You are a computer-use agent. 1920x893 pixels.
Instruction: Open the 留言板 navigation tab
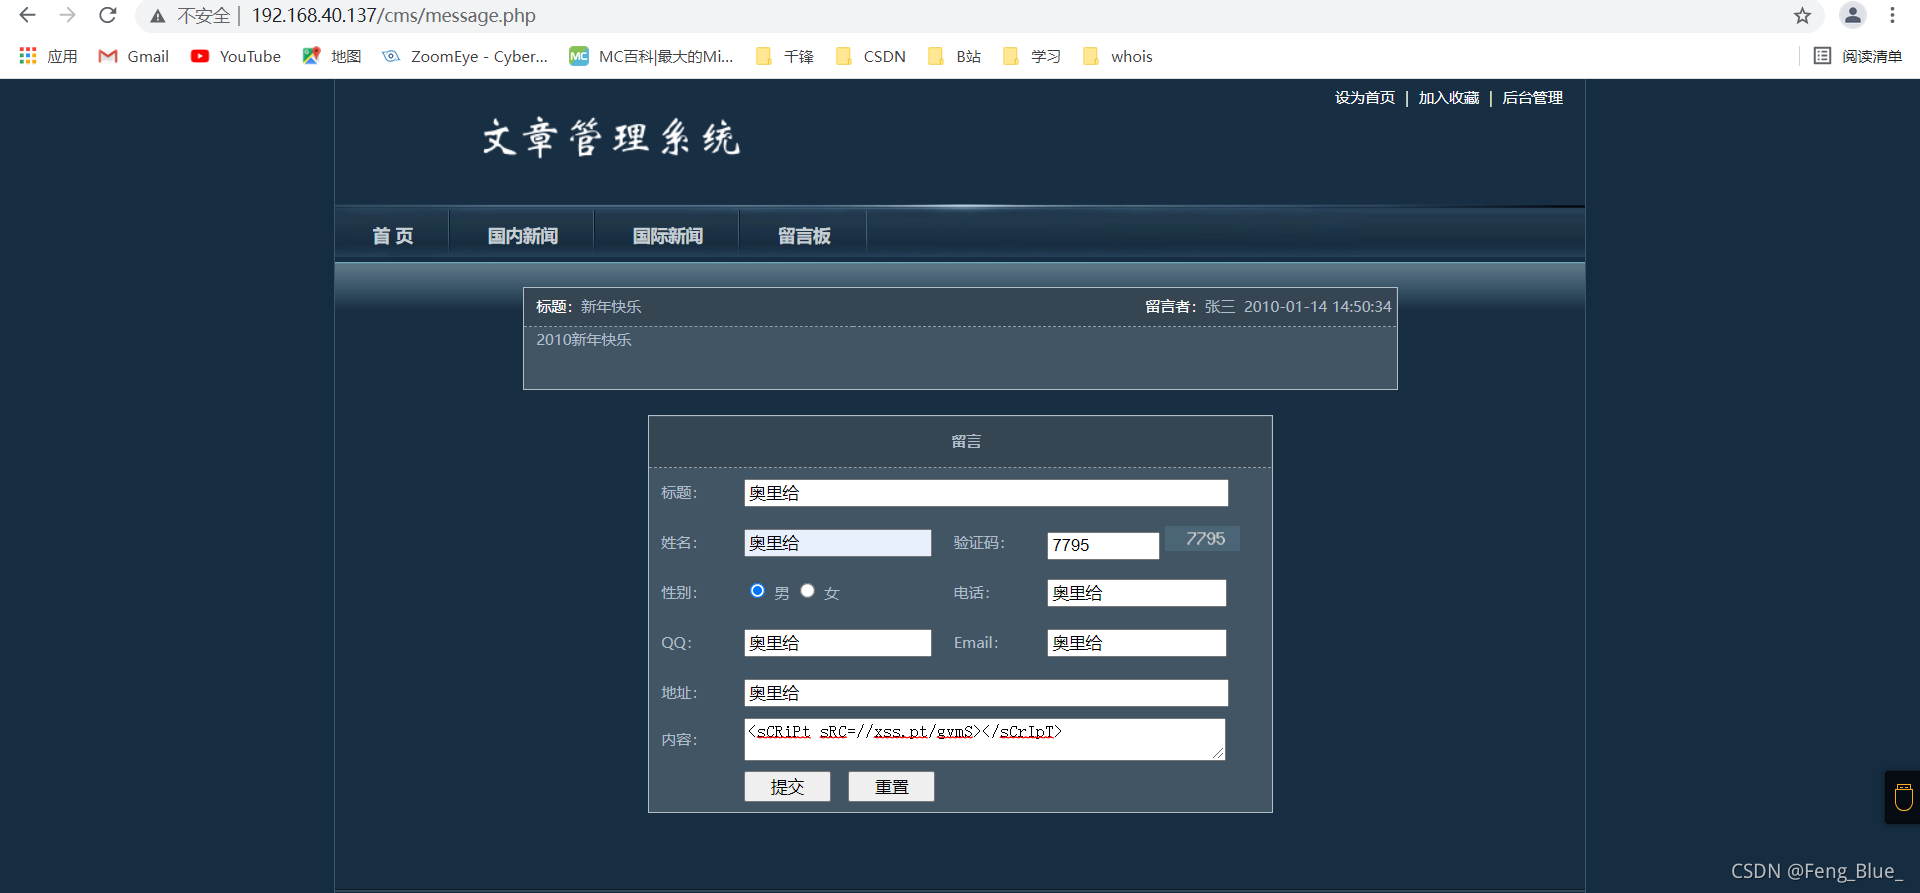(x=804, y=236)
